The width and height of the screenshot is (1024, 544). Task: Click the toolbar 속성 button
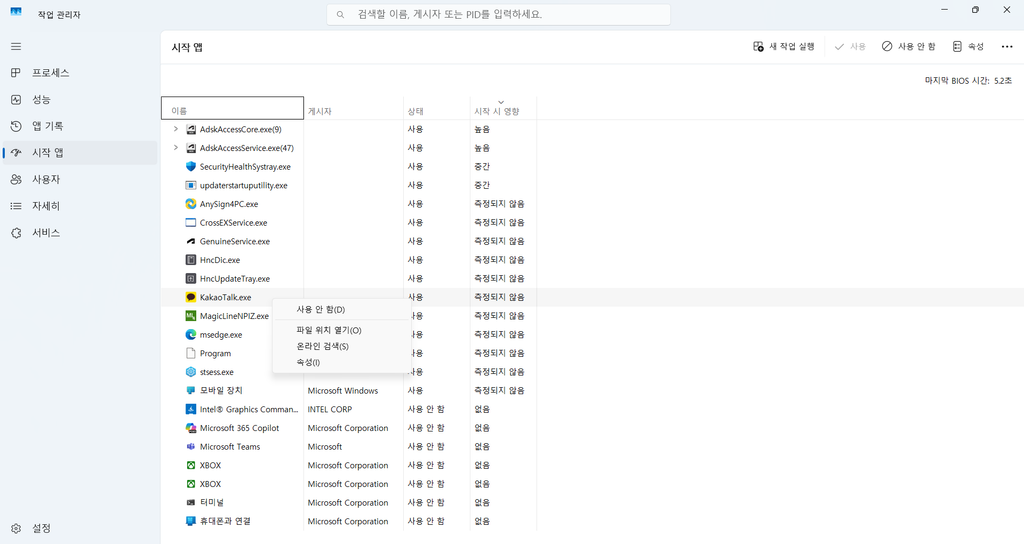click(968, 46)
